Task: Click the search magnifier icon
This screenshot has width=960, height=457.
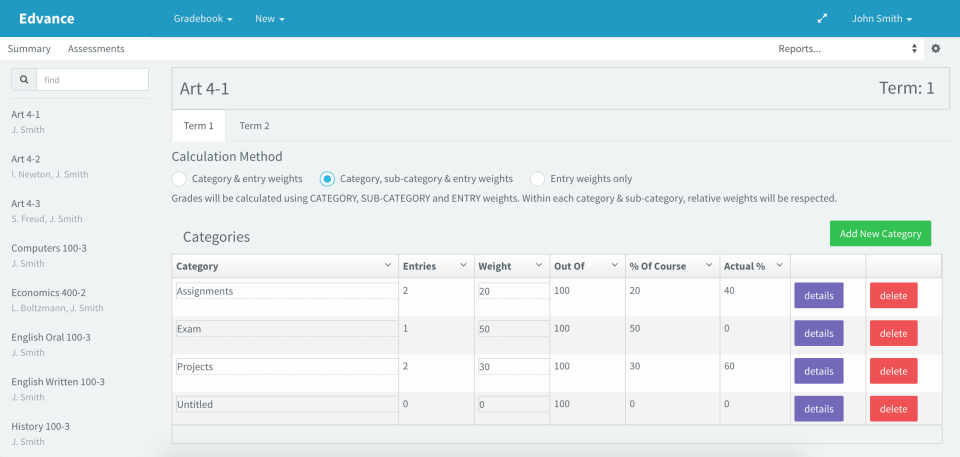Action: point(24,79)
